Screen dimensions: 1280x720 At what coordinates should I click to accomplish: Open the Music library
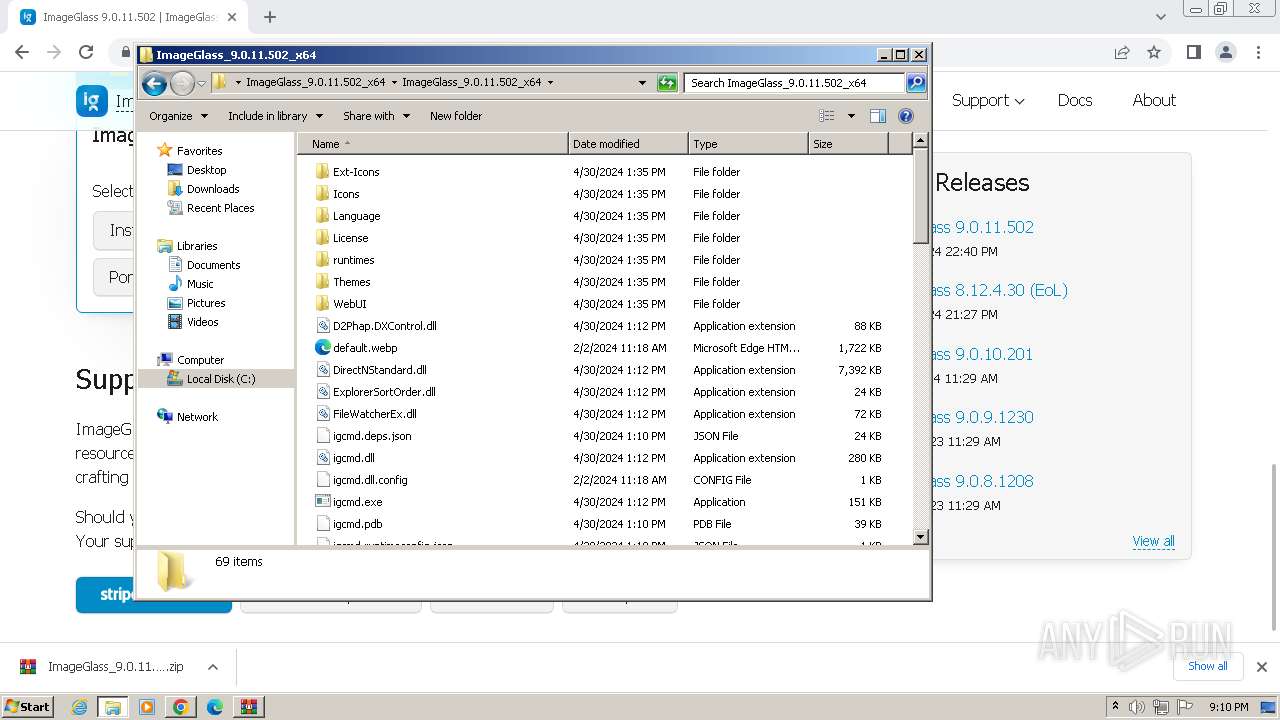[x=200, y=284]
